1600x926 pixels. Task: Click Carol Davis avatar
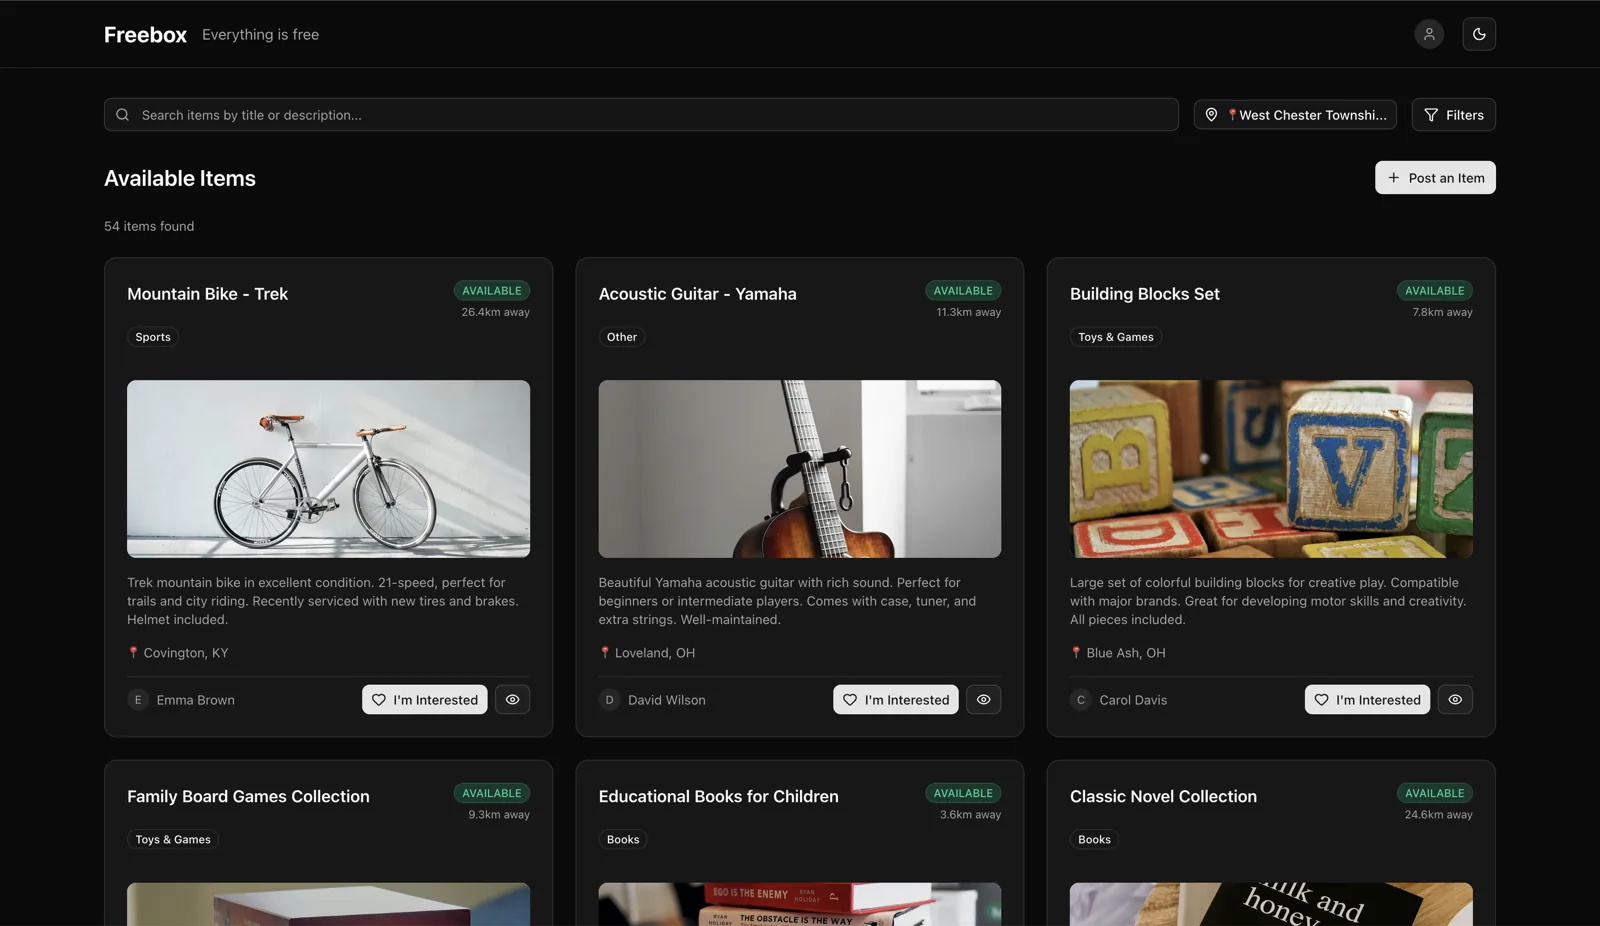click(1081, 700)
